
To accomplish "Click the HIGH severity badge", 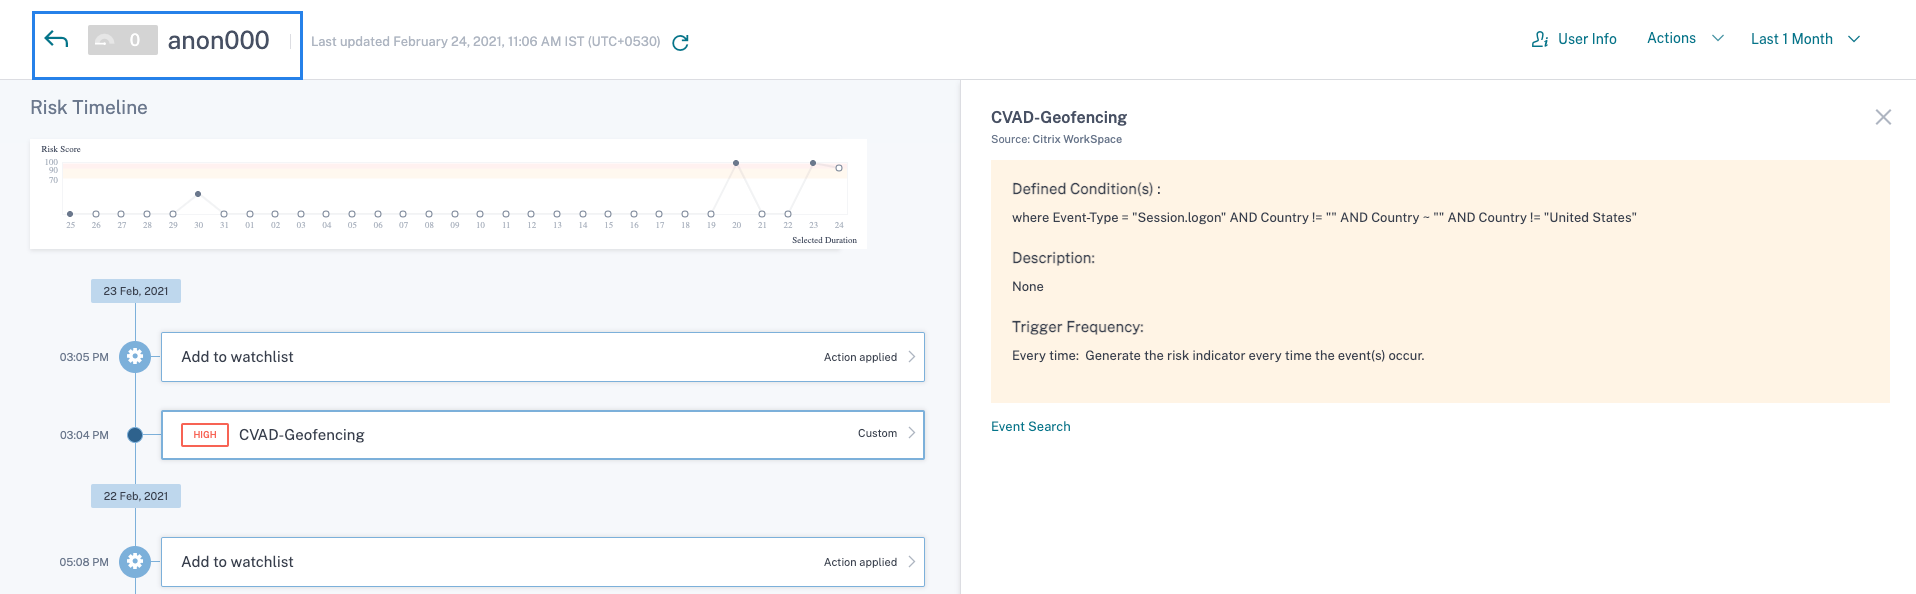I will click(204, 435).
